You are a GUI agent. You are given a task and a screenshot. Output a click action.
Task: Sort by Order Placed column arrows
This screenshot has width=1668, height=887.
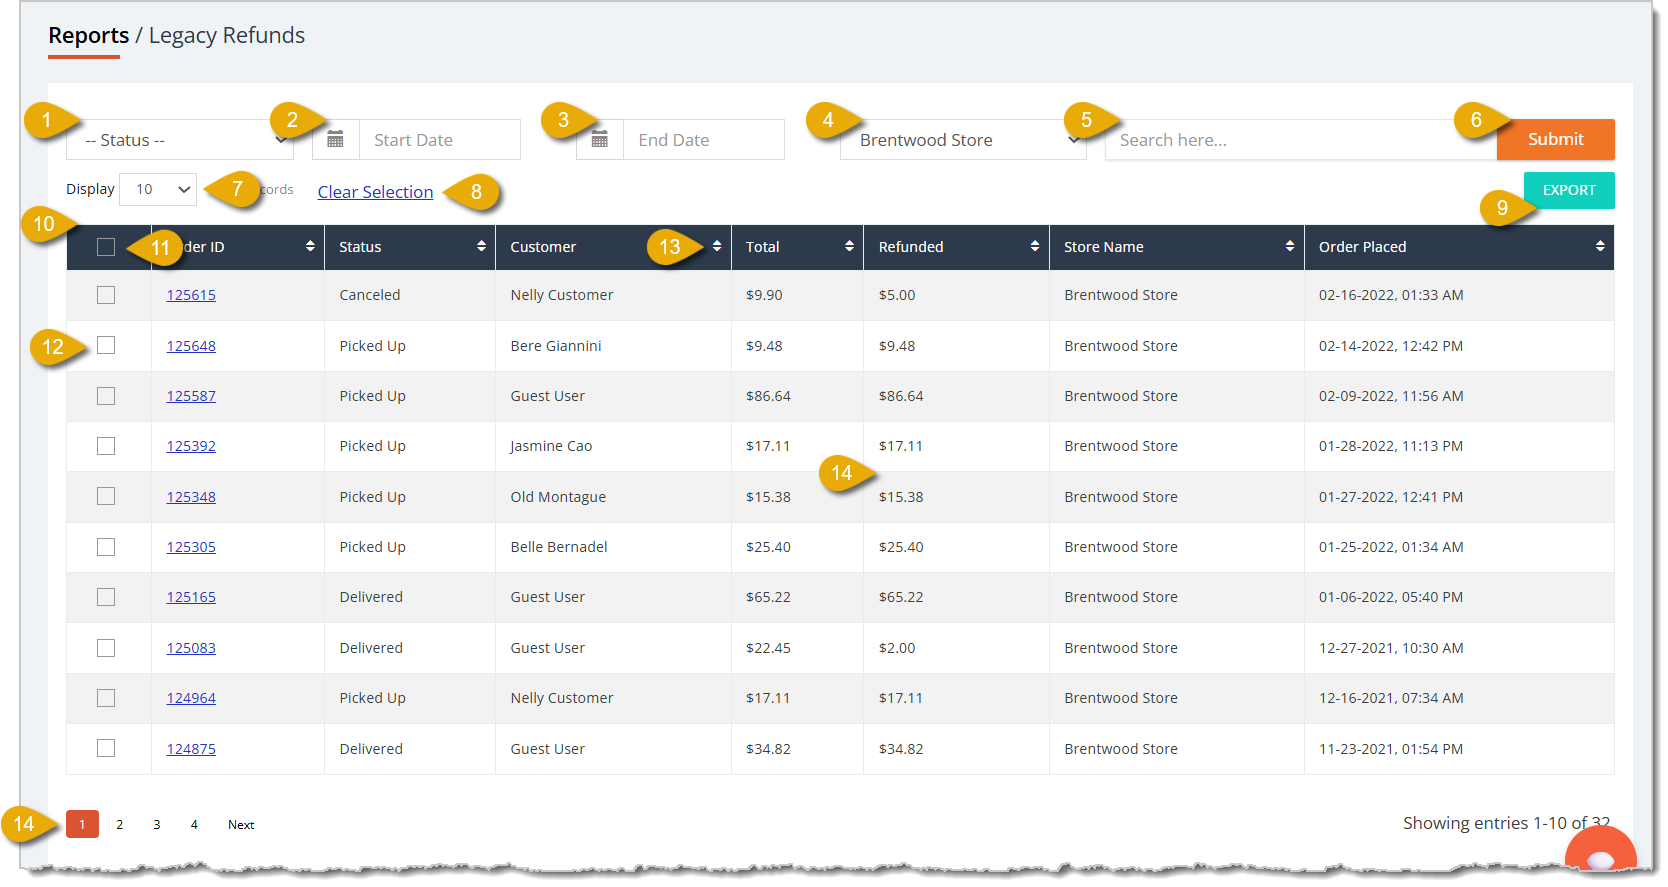(1600, 246)
